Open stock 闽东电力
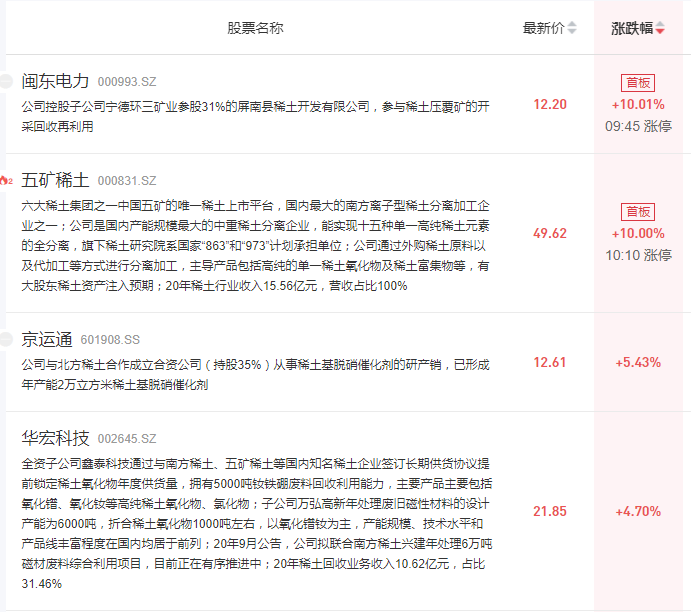 [55, 81]
